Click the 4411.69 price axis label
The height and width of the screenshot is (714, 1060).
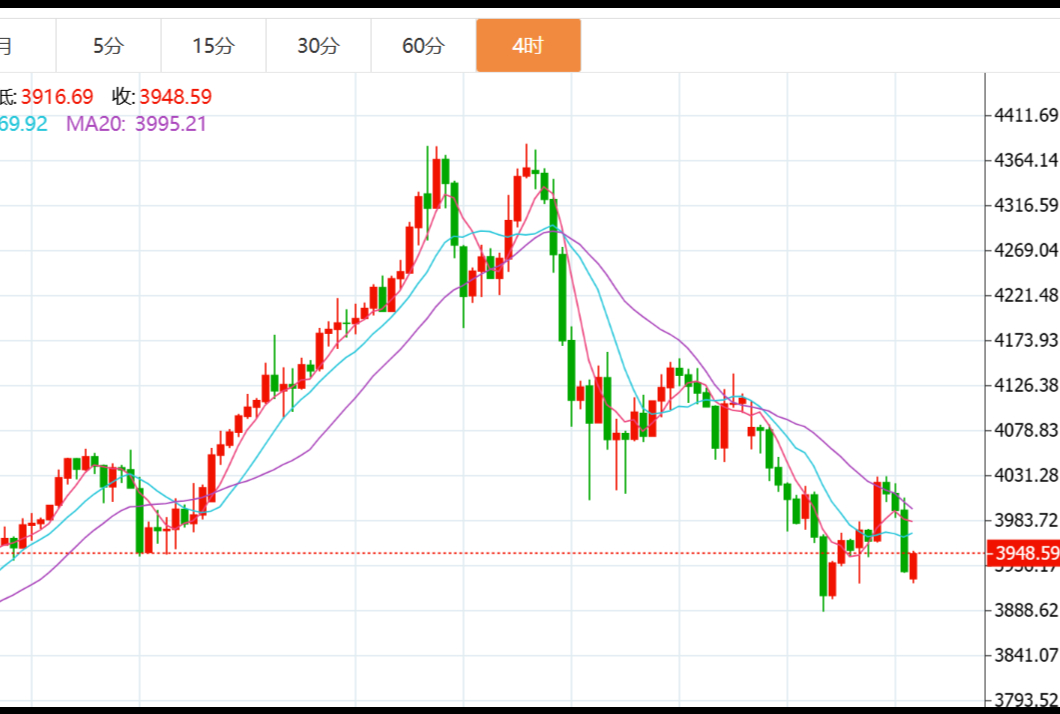(x=1026, y=115)
